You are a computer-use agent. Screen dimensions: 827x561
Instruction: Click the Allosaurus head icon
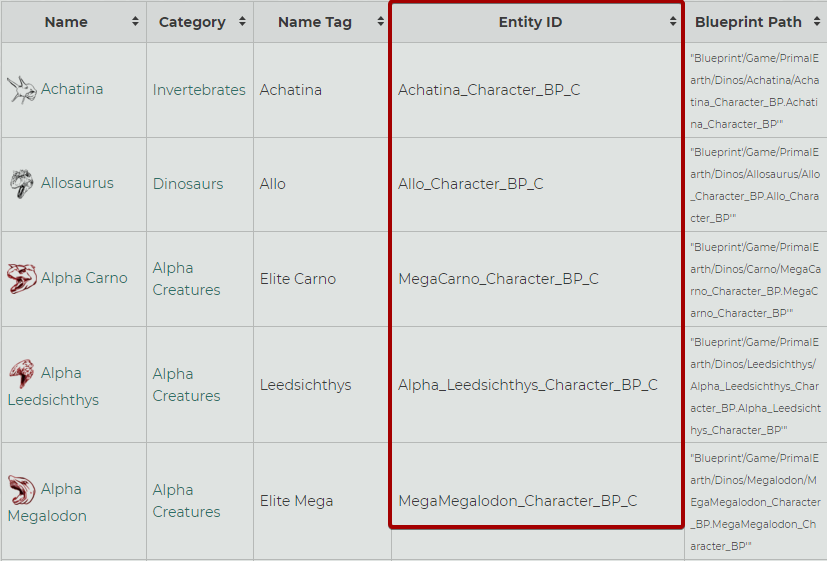21,184
